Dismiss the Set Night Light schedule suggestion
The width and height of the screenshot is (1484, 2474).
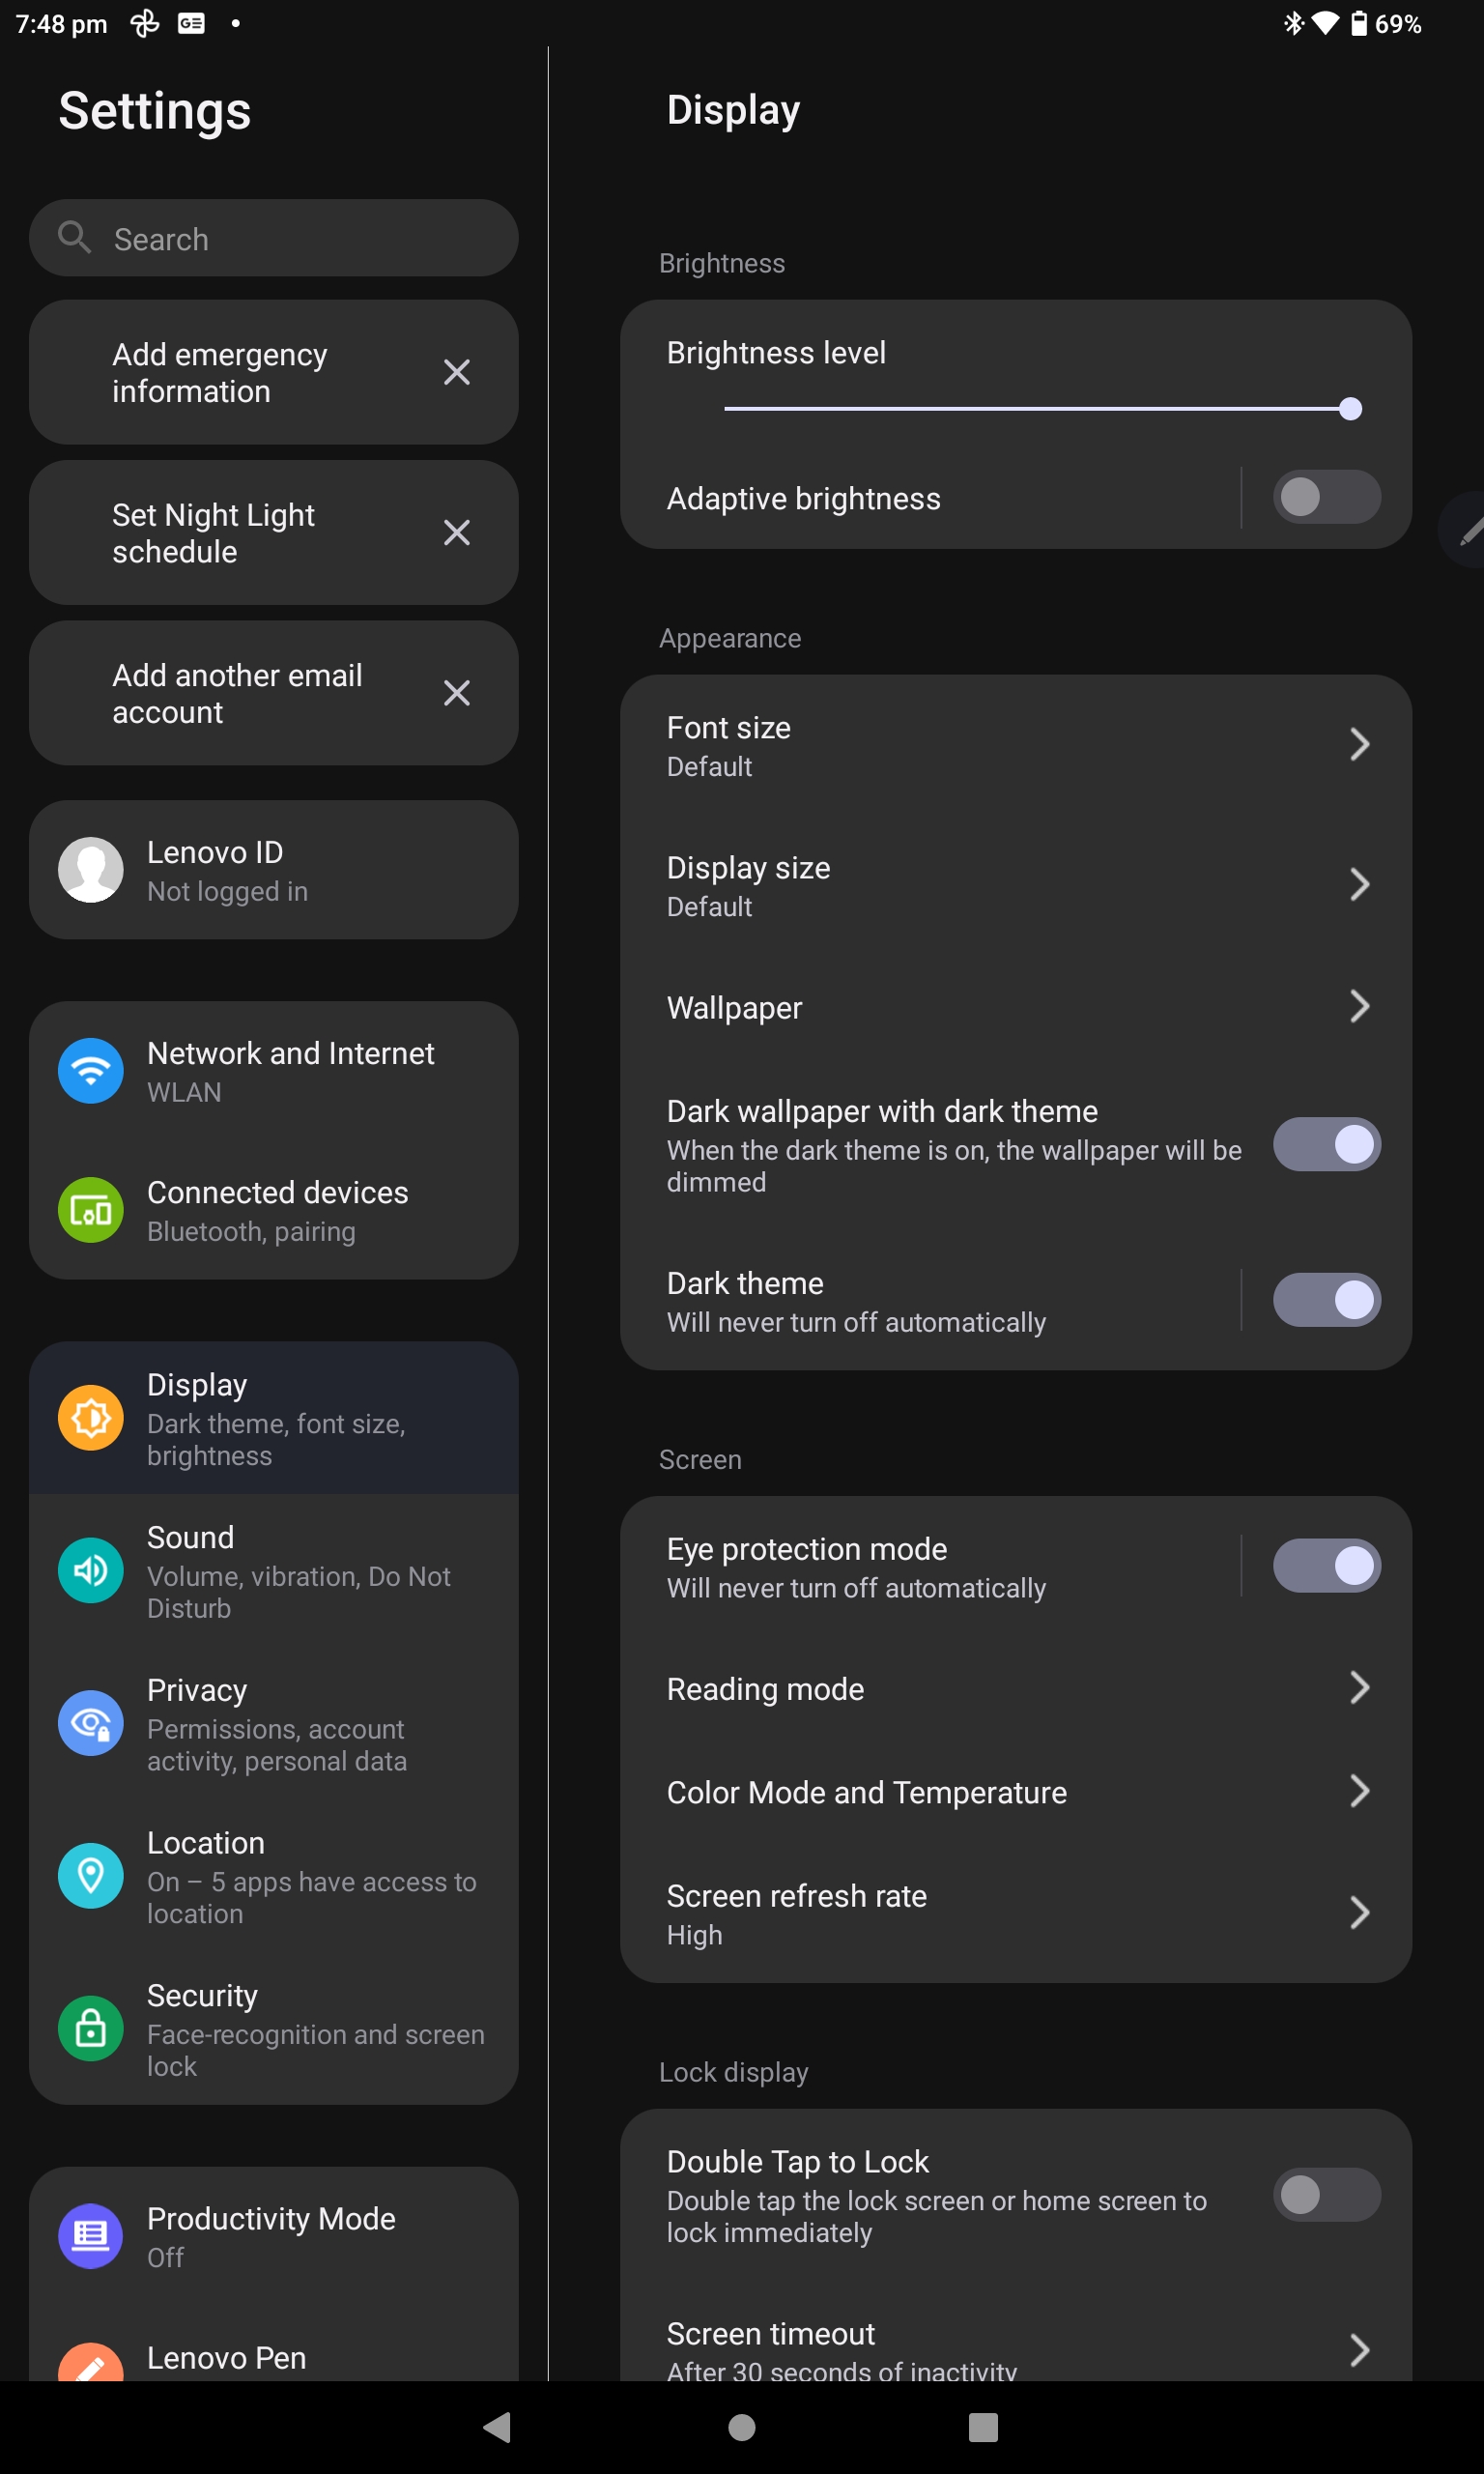click(456, 532)
